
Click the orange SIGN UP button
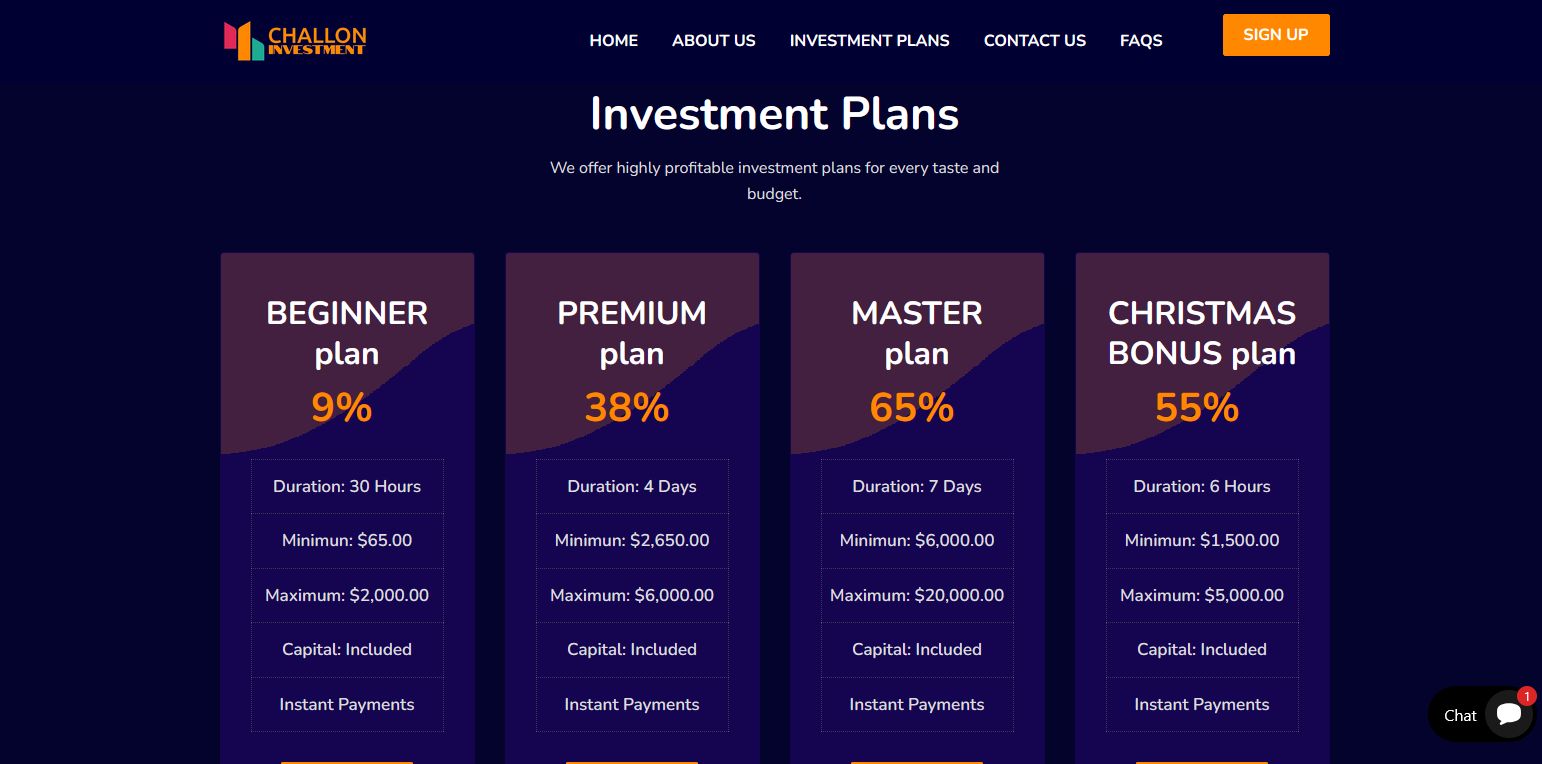[x=1276, y=35]
